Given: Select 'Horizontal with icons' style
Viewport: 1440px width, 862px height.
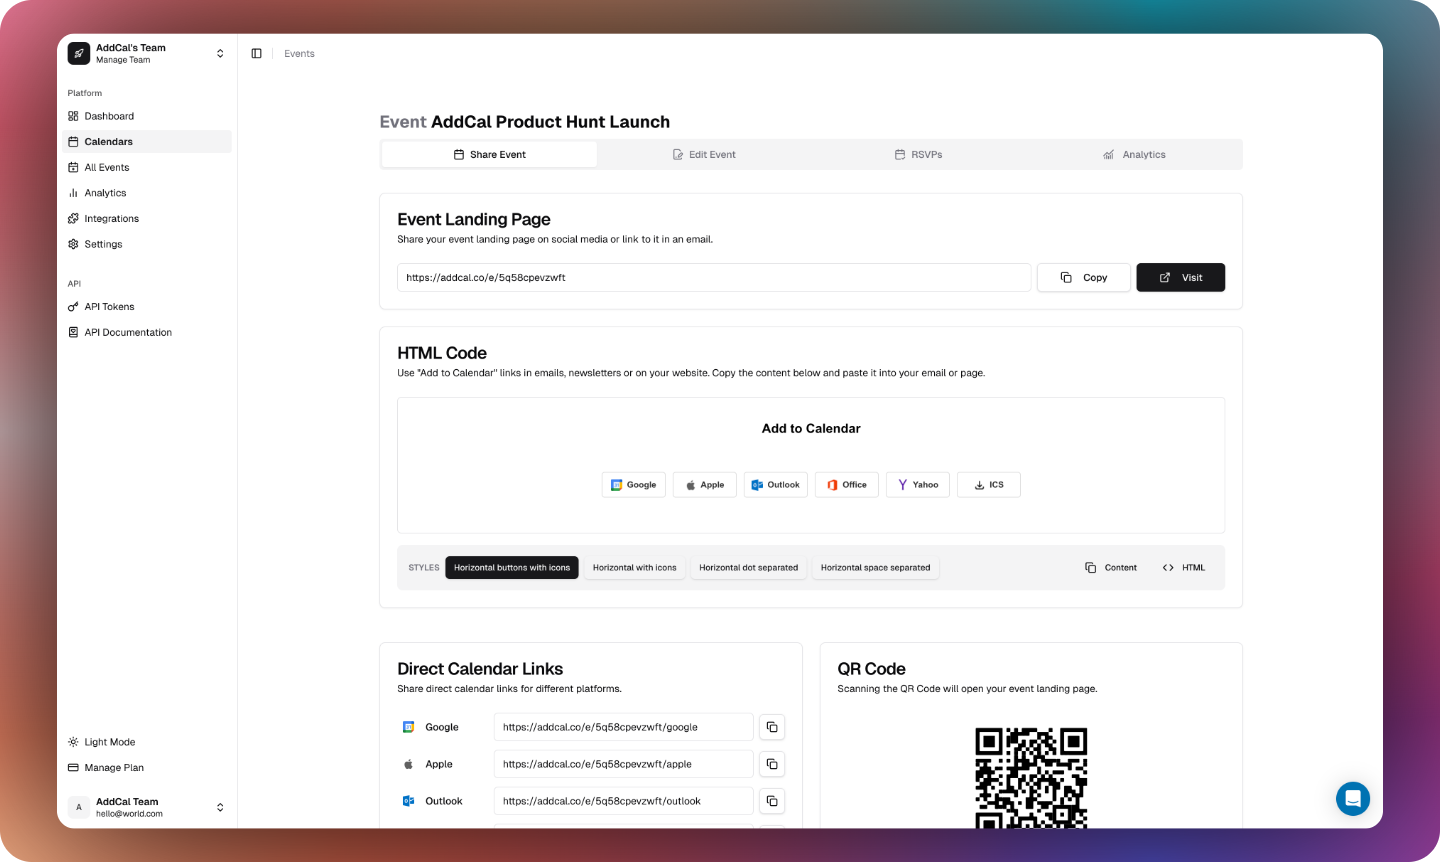Looking at the screenshot, I should point(635,568).
